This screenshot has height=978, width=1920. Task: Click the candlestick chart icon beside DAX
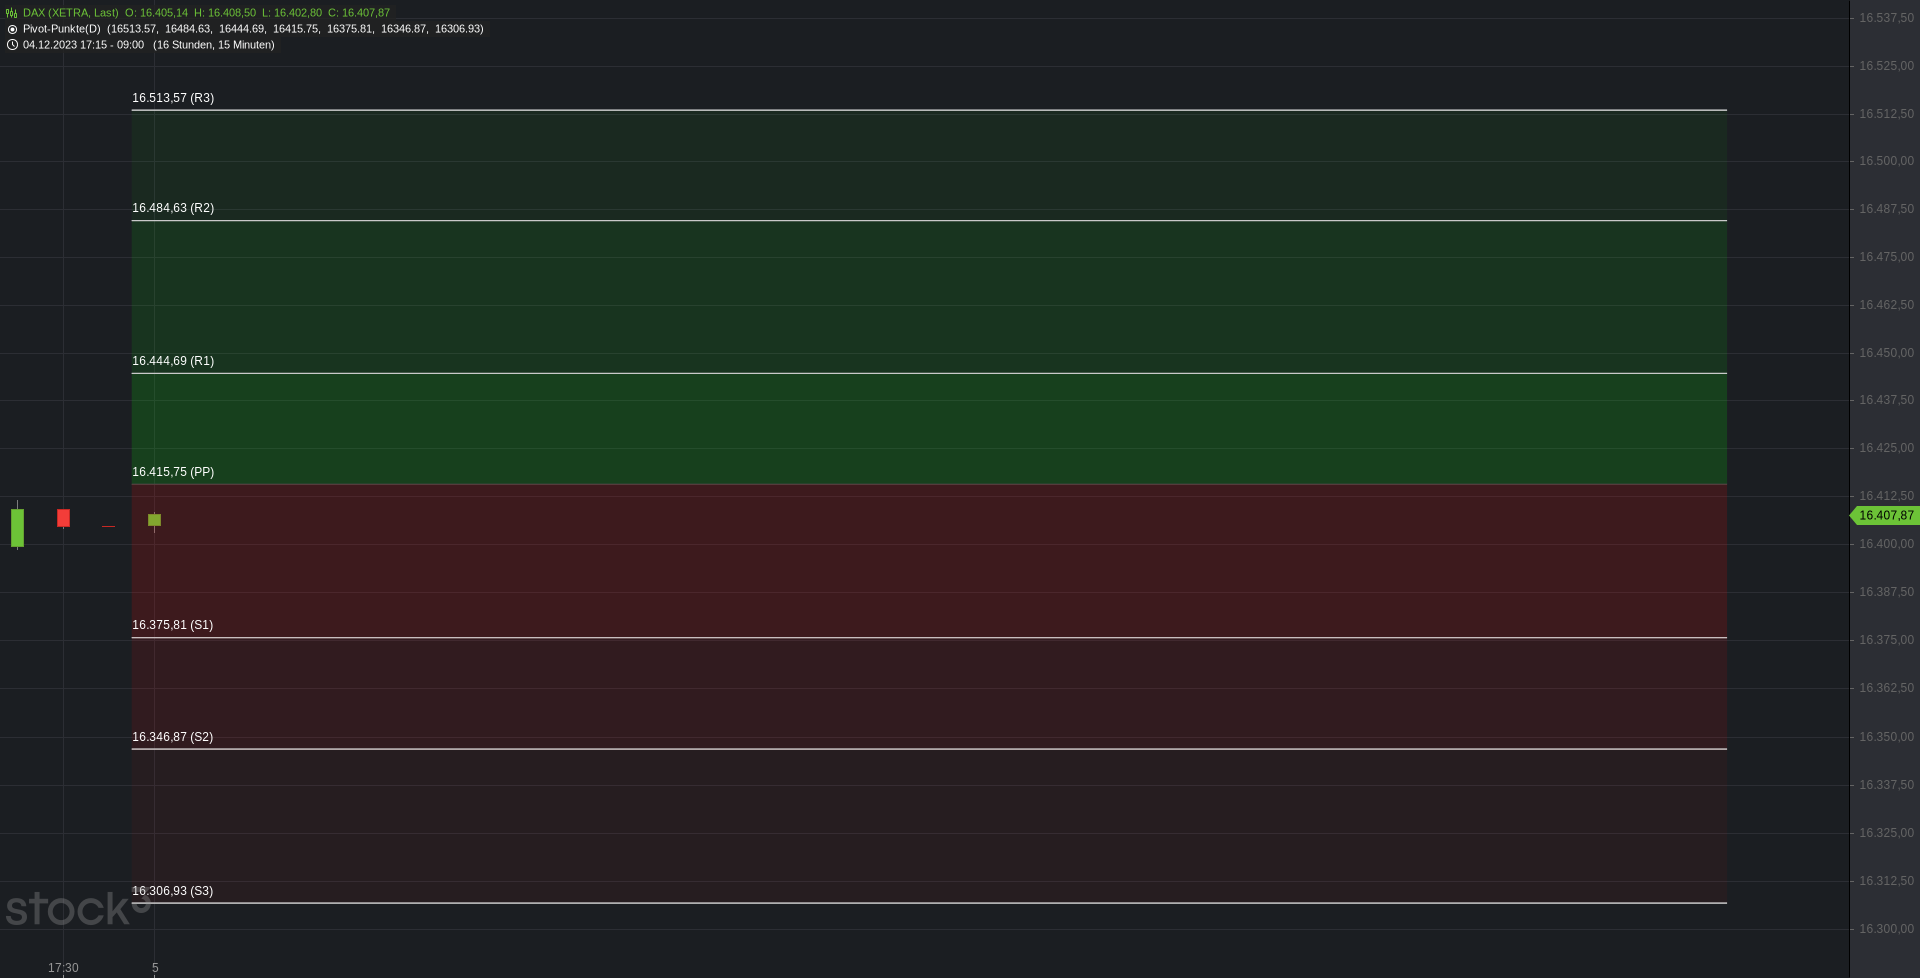[x=12, y=13]
